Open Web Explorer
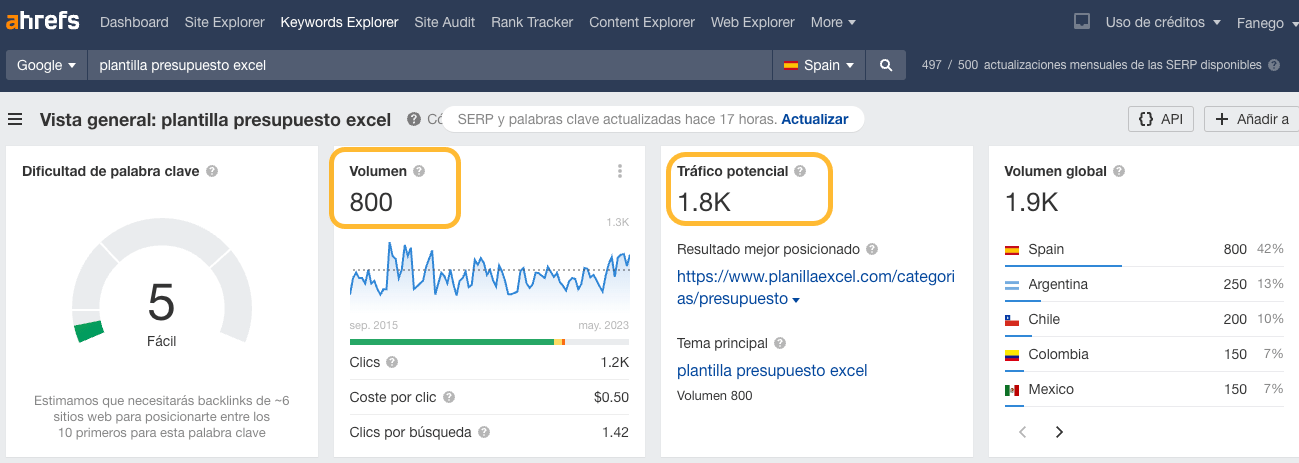 coord(753,22)
